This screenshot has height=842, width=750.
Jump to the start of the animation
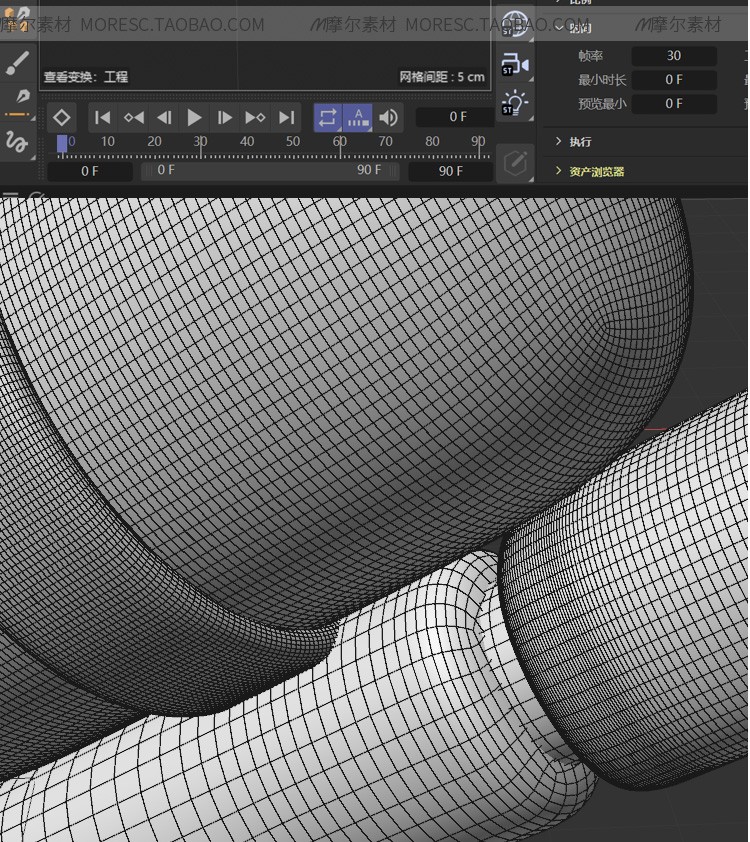(x=102, y=118)
